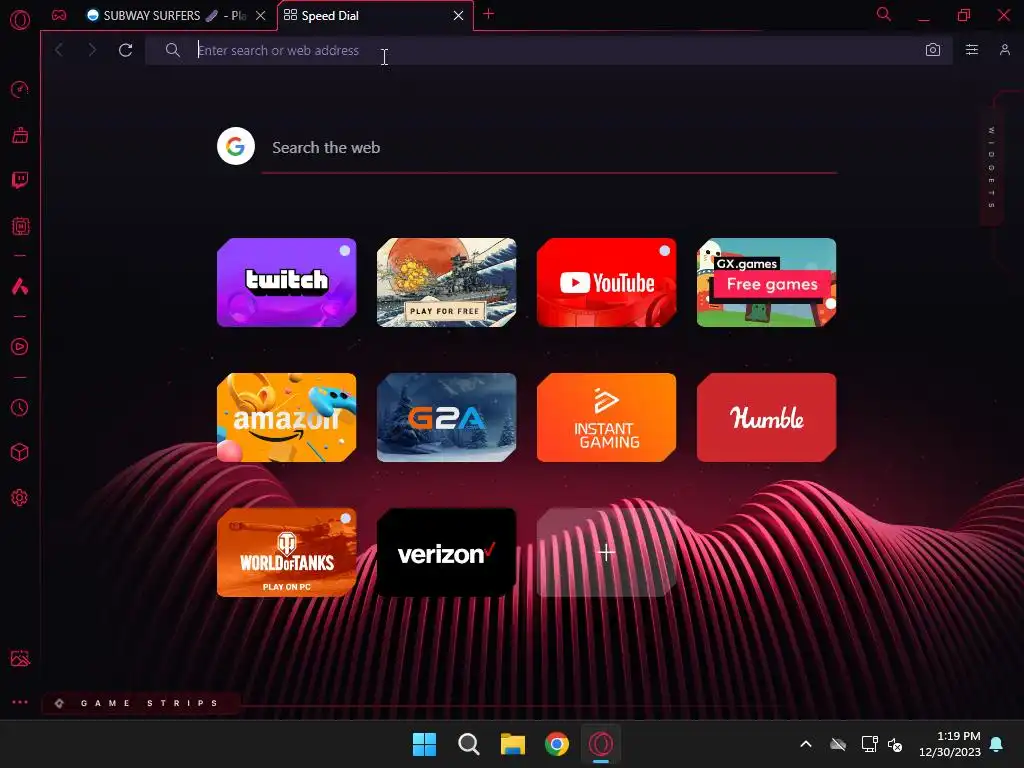Viewport: 1024px width, 768px height.
Task: Click the reload page button
Action: pos(125,50)
